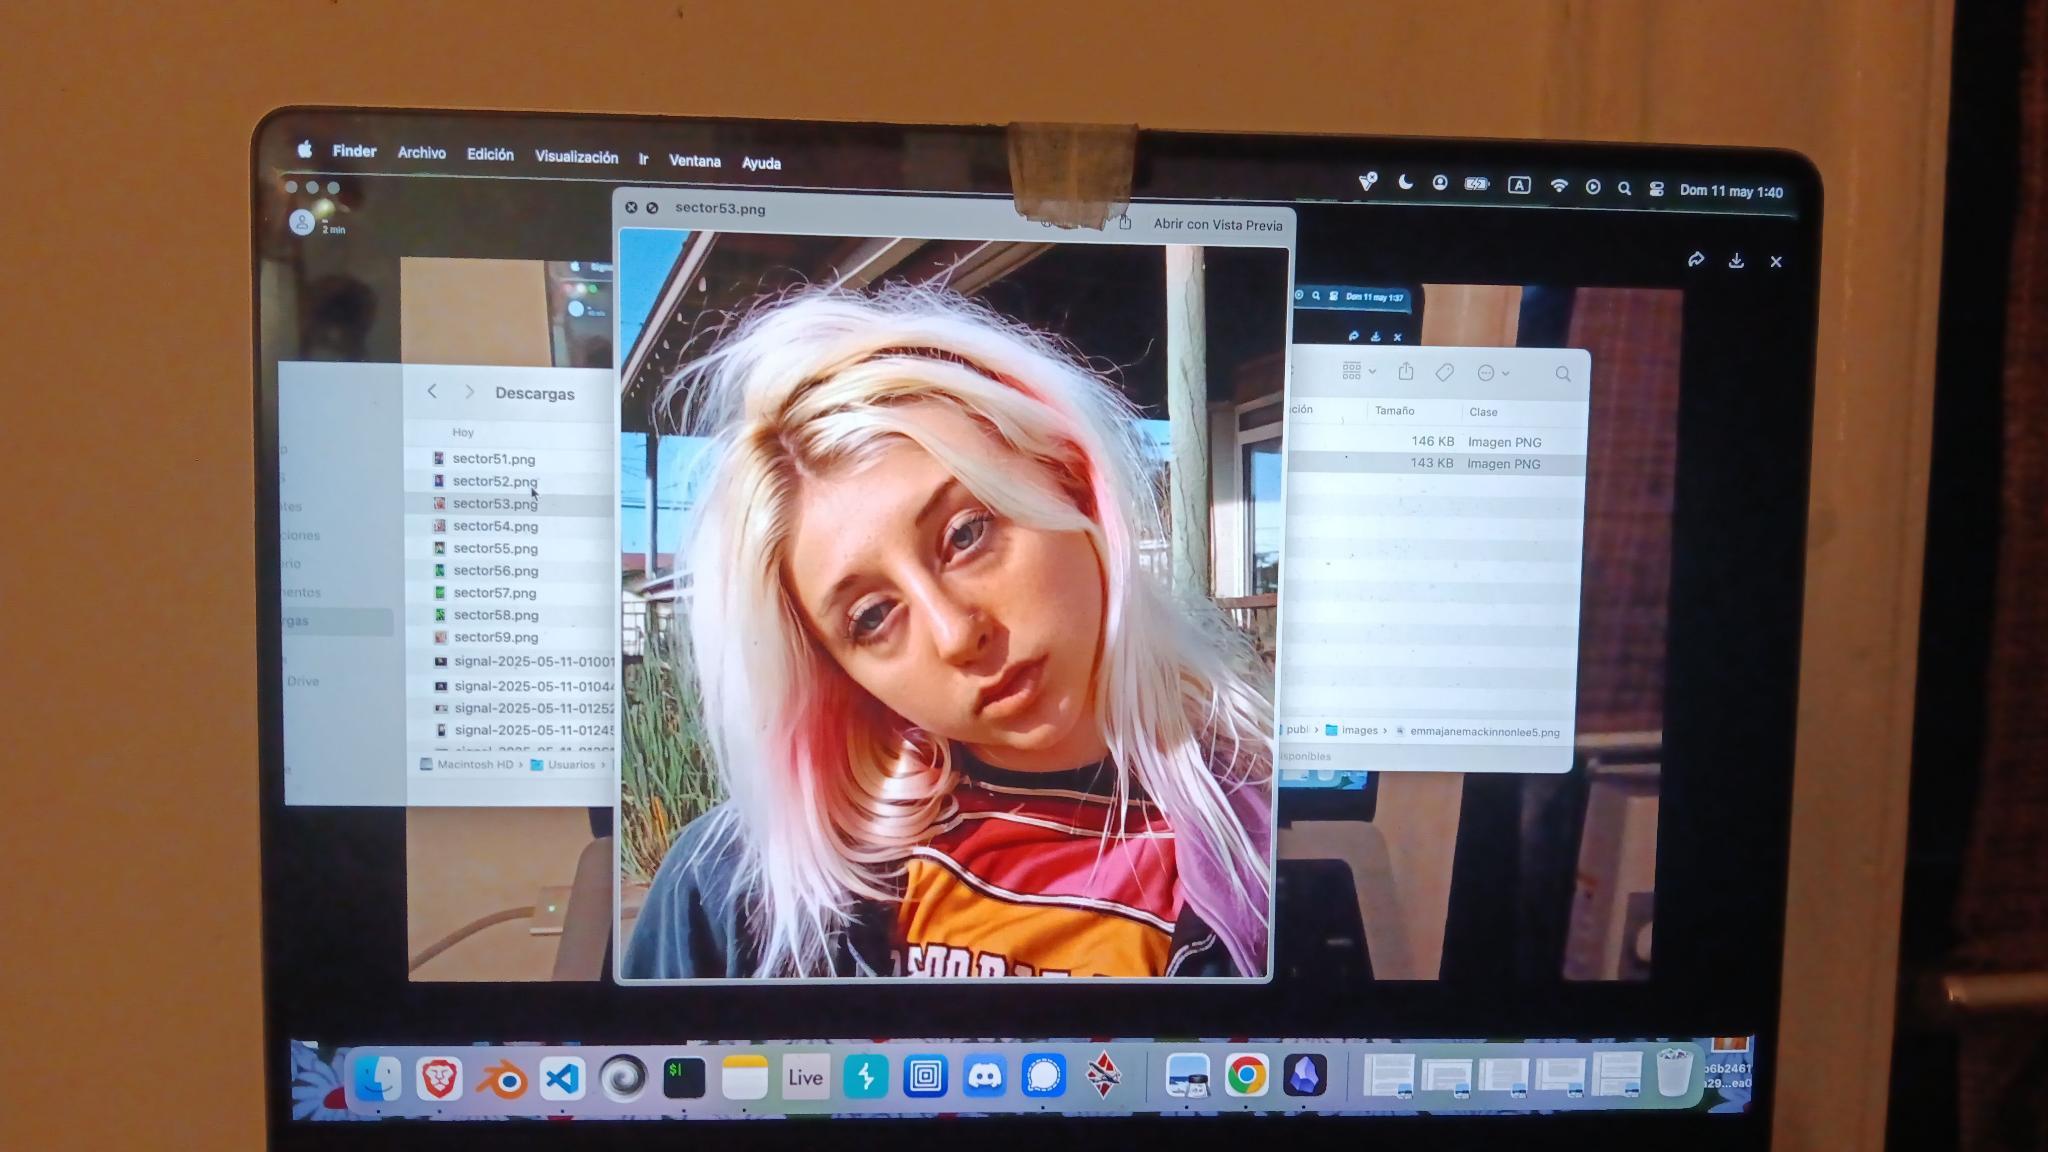Screen dimensions: 2048x1152
Task: Expand the grid view grouping dropdown
Action: pos(1359,371)
